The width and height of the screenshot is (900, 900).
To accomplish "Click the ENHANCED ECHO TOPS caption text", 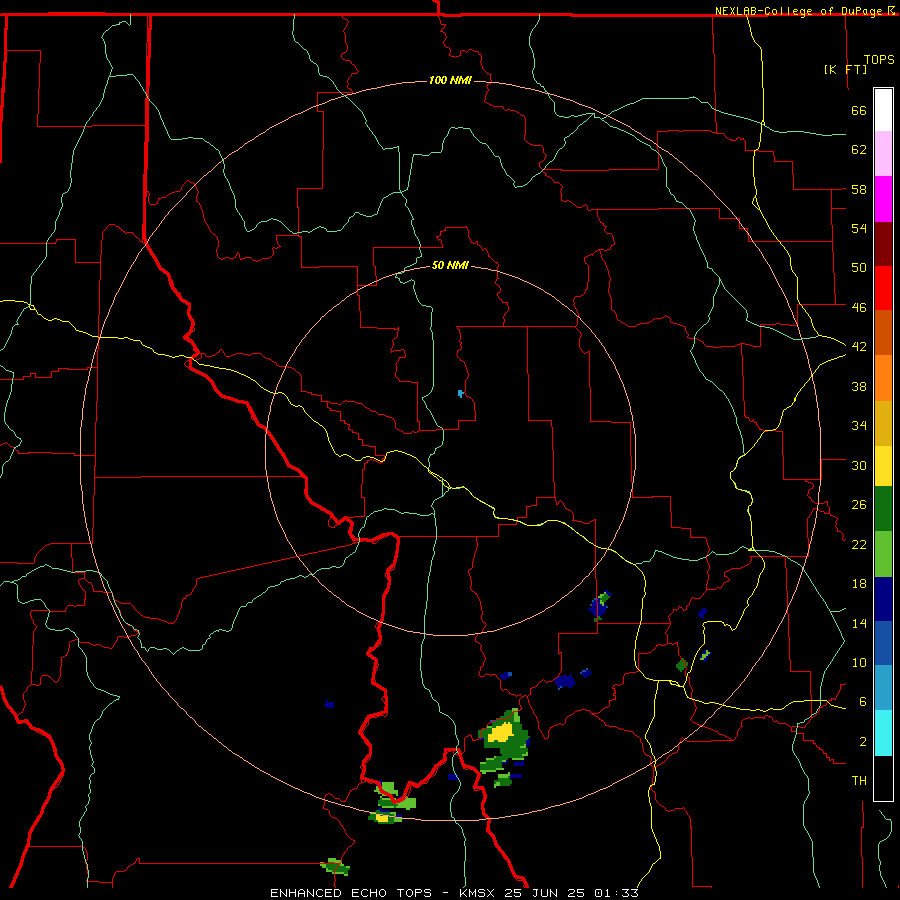I will (x=351, y=893).
